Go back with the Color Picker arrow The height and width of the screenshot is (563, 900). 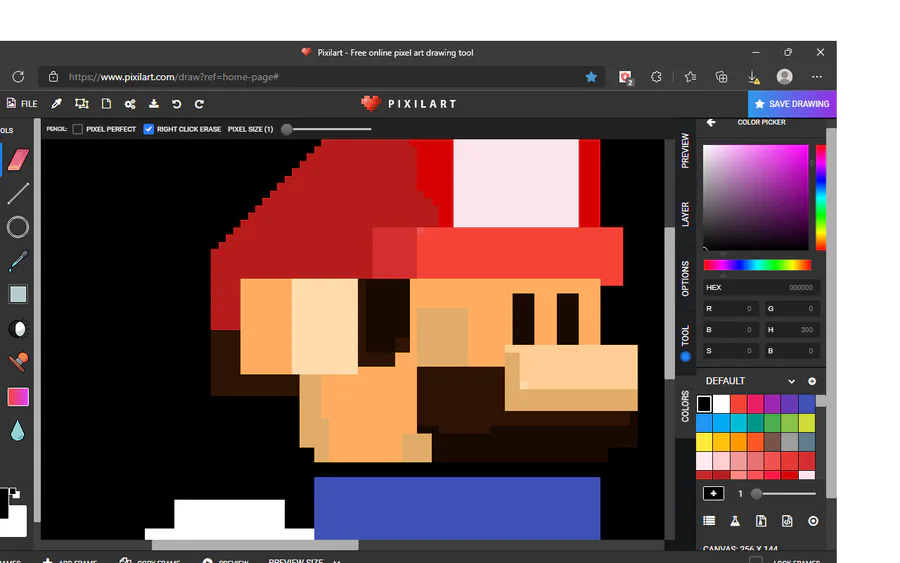coord(711,122)
